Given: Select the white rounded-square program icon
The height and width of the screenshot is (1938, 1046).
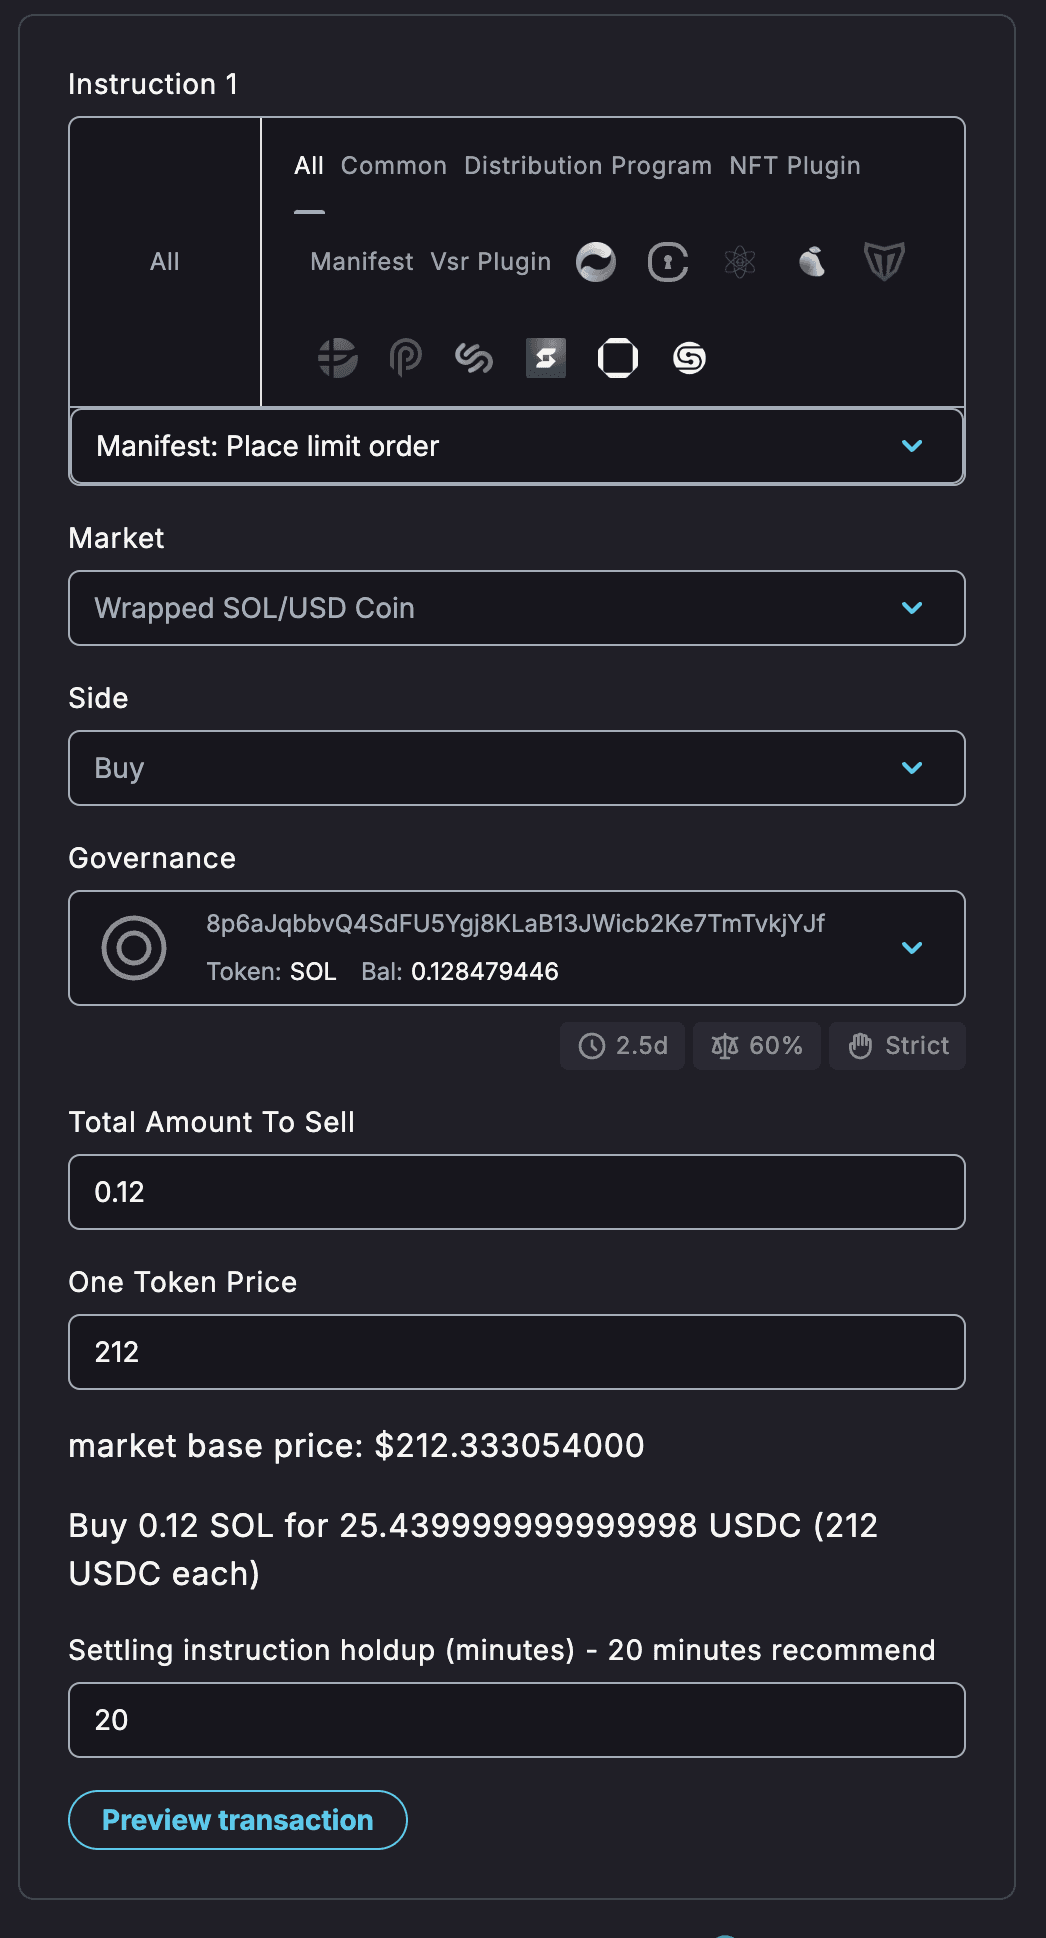Looking at the screenshot, I should pos(618,358).
